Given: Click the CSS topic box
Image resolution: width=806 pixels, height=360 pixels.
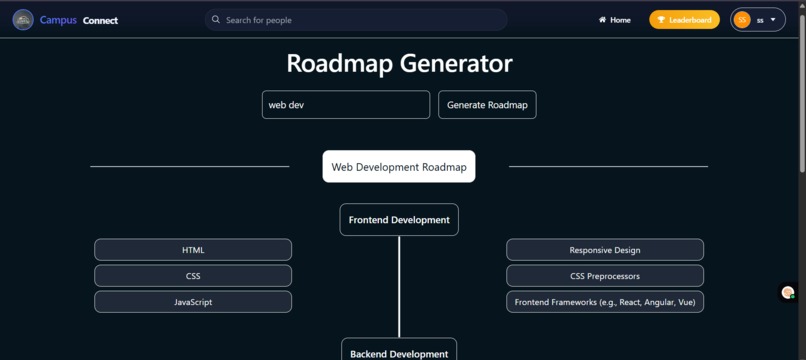Looking at the screenshot, I should click(x=193, y=276).
